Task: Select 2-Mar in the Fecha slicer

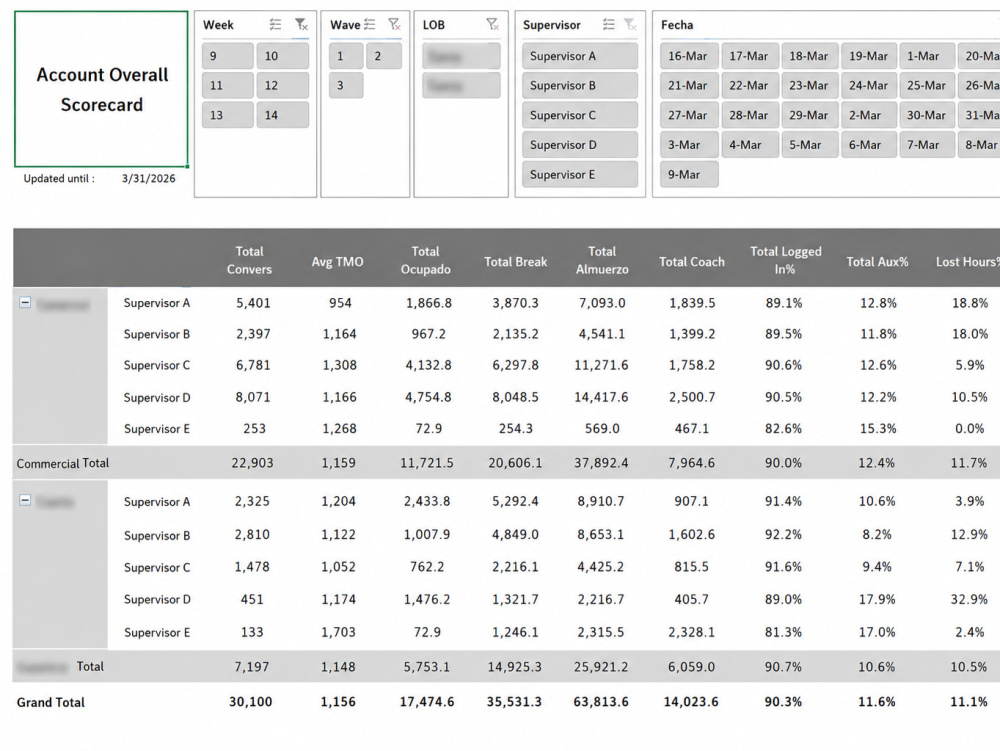Action: pos(869,115)
